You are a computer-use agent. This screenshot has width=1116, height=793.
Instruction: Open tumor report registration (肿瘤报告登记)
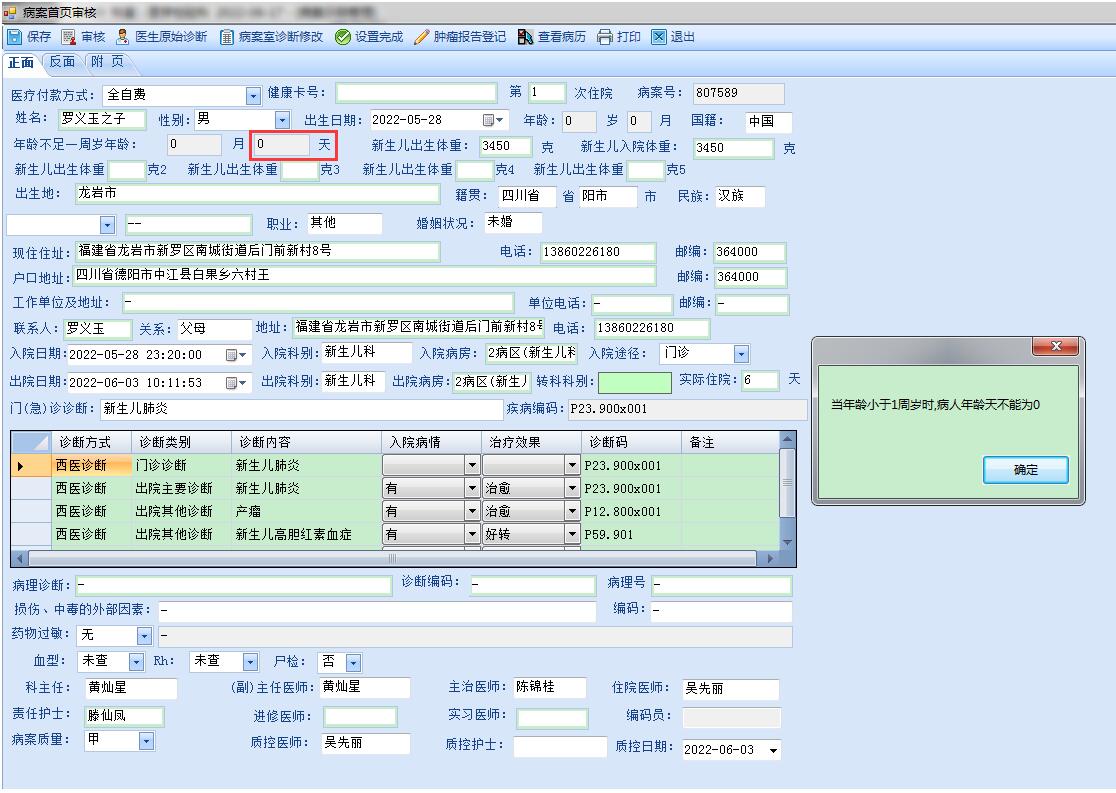[x=460, y=37]
